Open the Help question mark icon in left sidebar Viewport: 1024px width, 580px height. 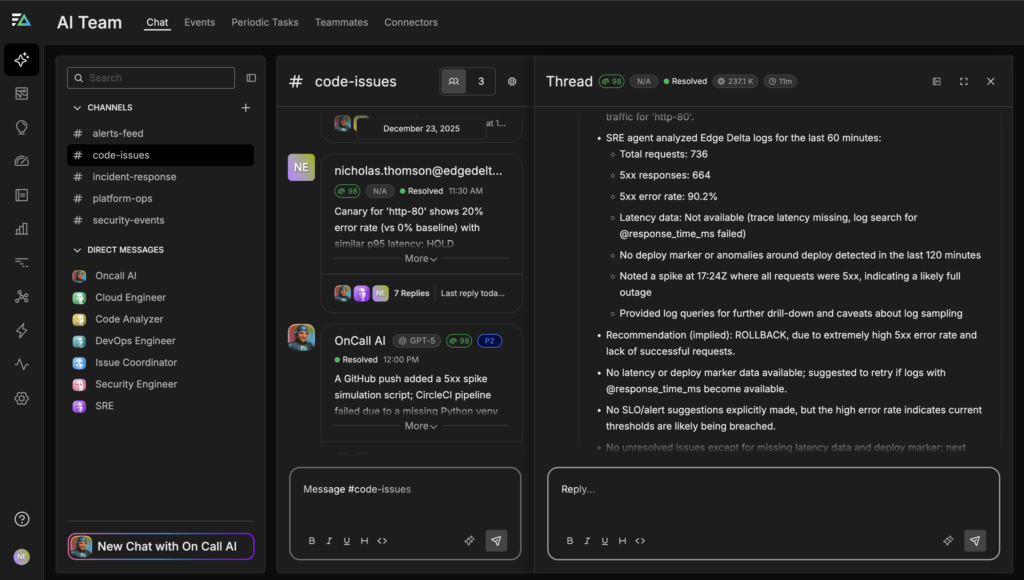point(21,519)
